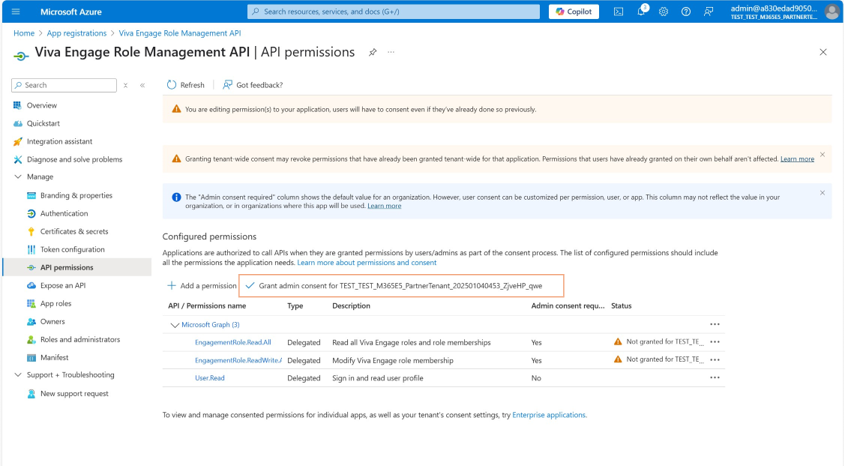Launch Cloud Shell from the top bar

click(x=618, y=11)
